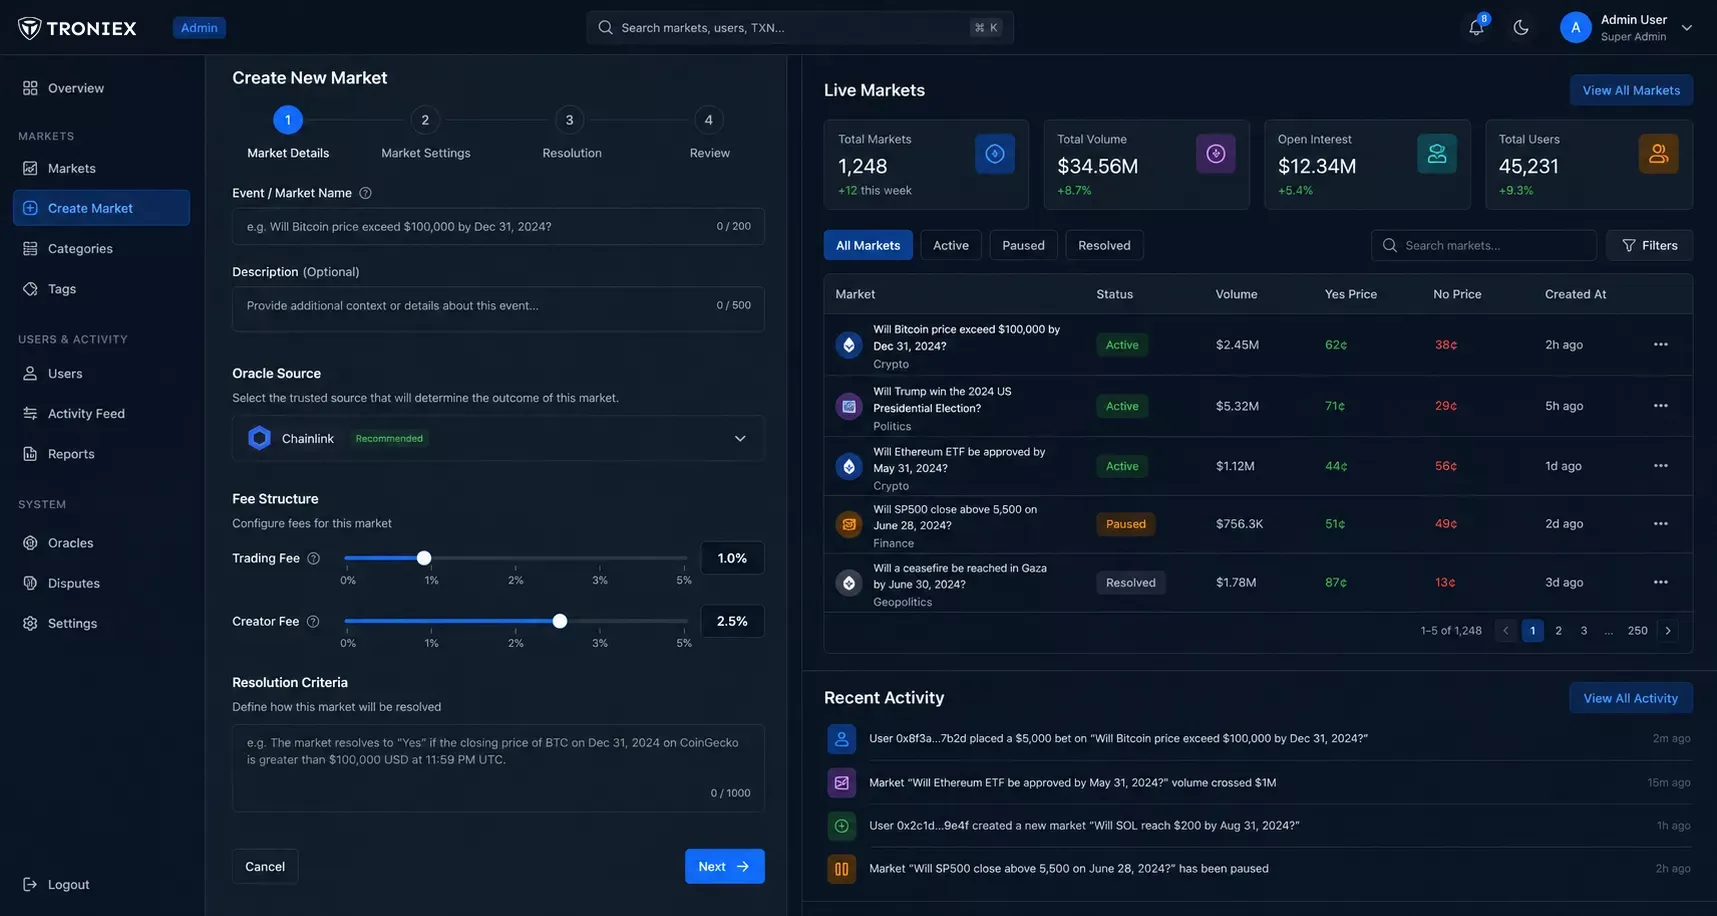
Task: Focus the global search markets field
Action: click(800, 27)
